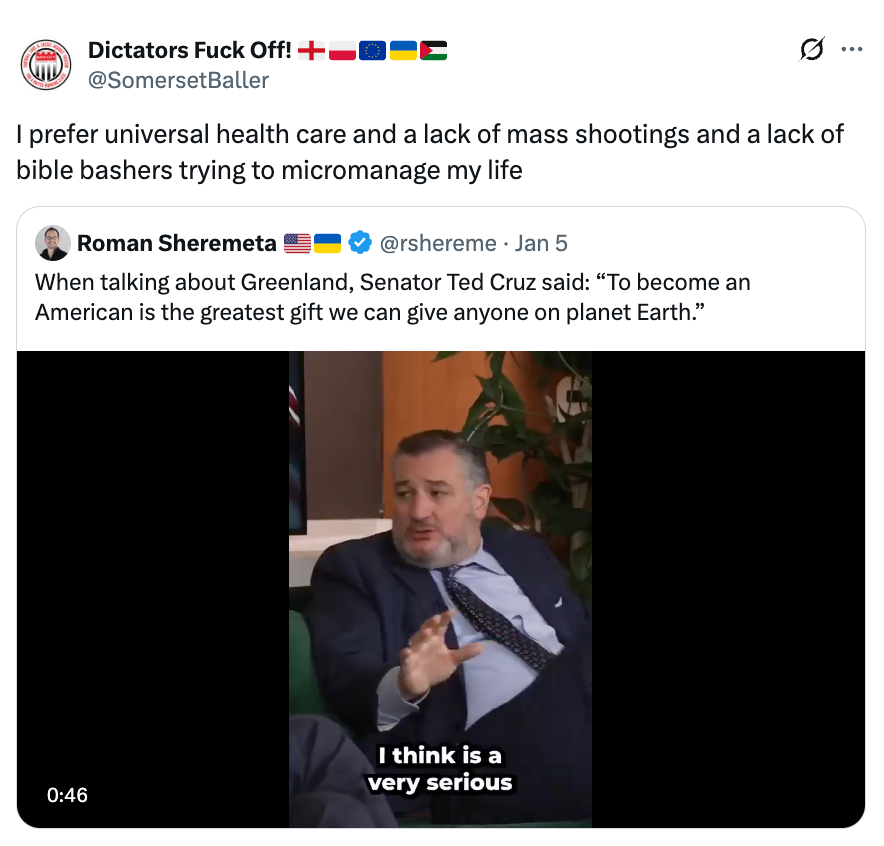The image size is (884, 846).
Task: Click the "I think is a very serious" caption
Action: [x=440, y=768]
